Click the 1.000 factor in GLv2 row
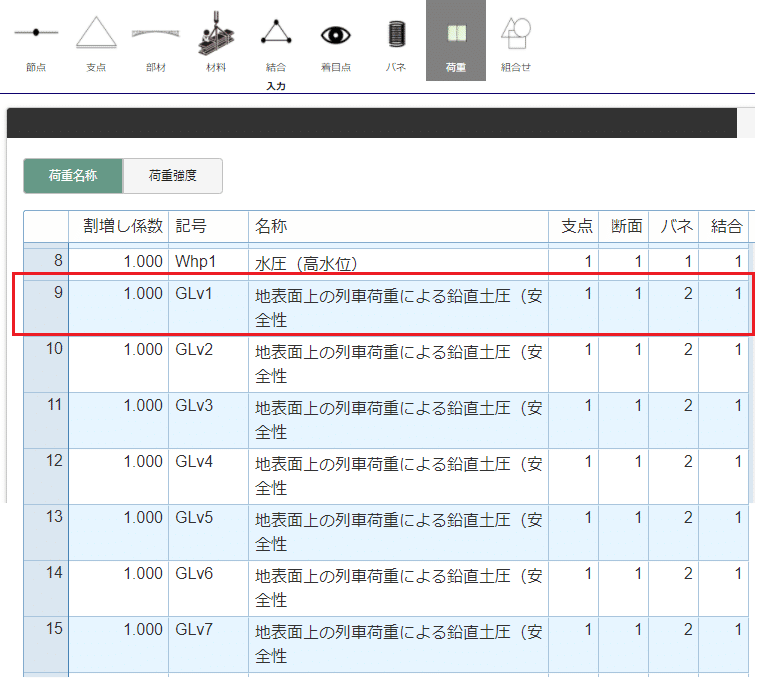The height and width of the screenshot is (682, 757). (x=119, y=364)
